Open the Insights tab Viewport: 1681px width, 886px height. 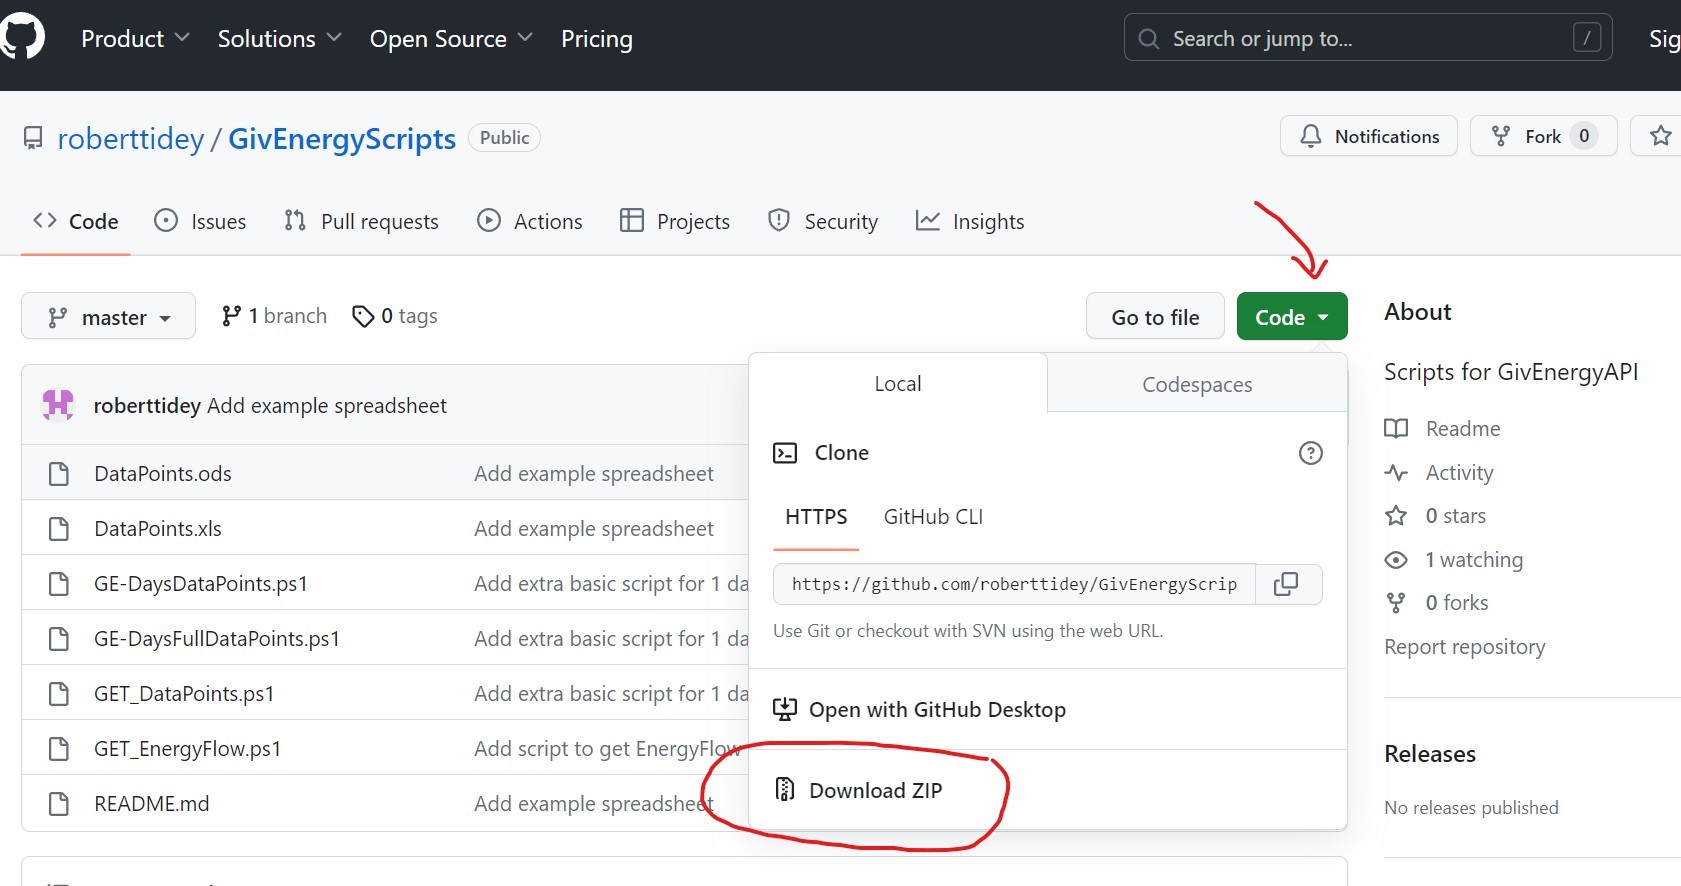pos(970,221)
